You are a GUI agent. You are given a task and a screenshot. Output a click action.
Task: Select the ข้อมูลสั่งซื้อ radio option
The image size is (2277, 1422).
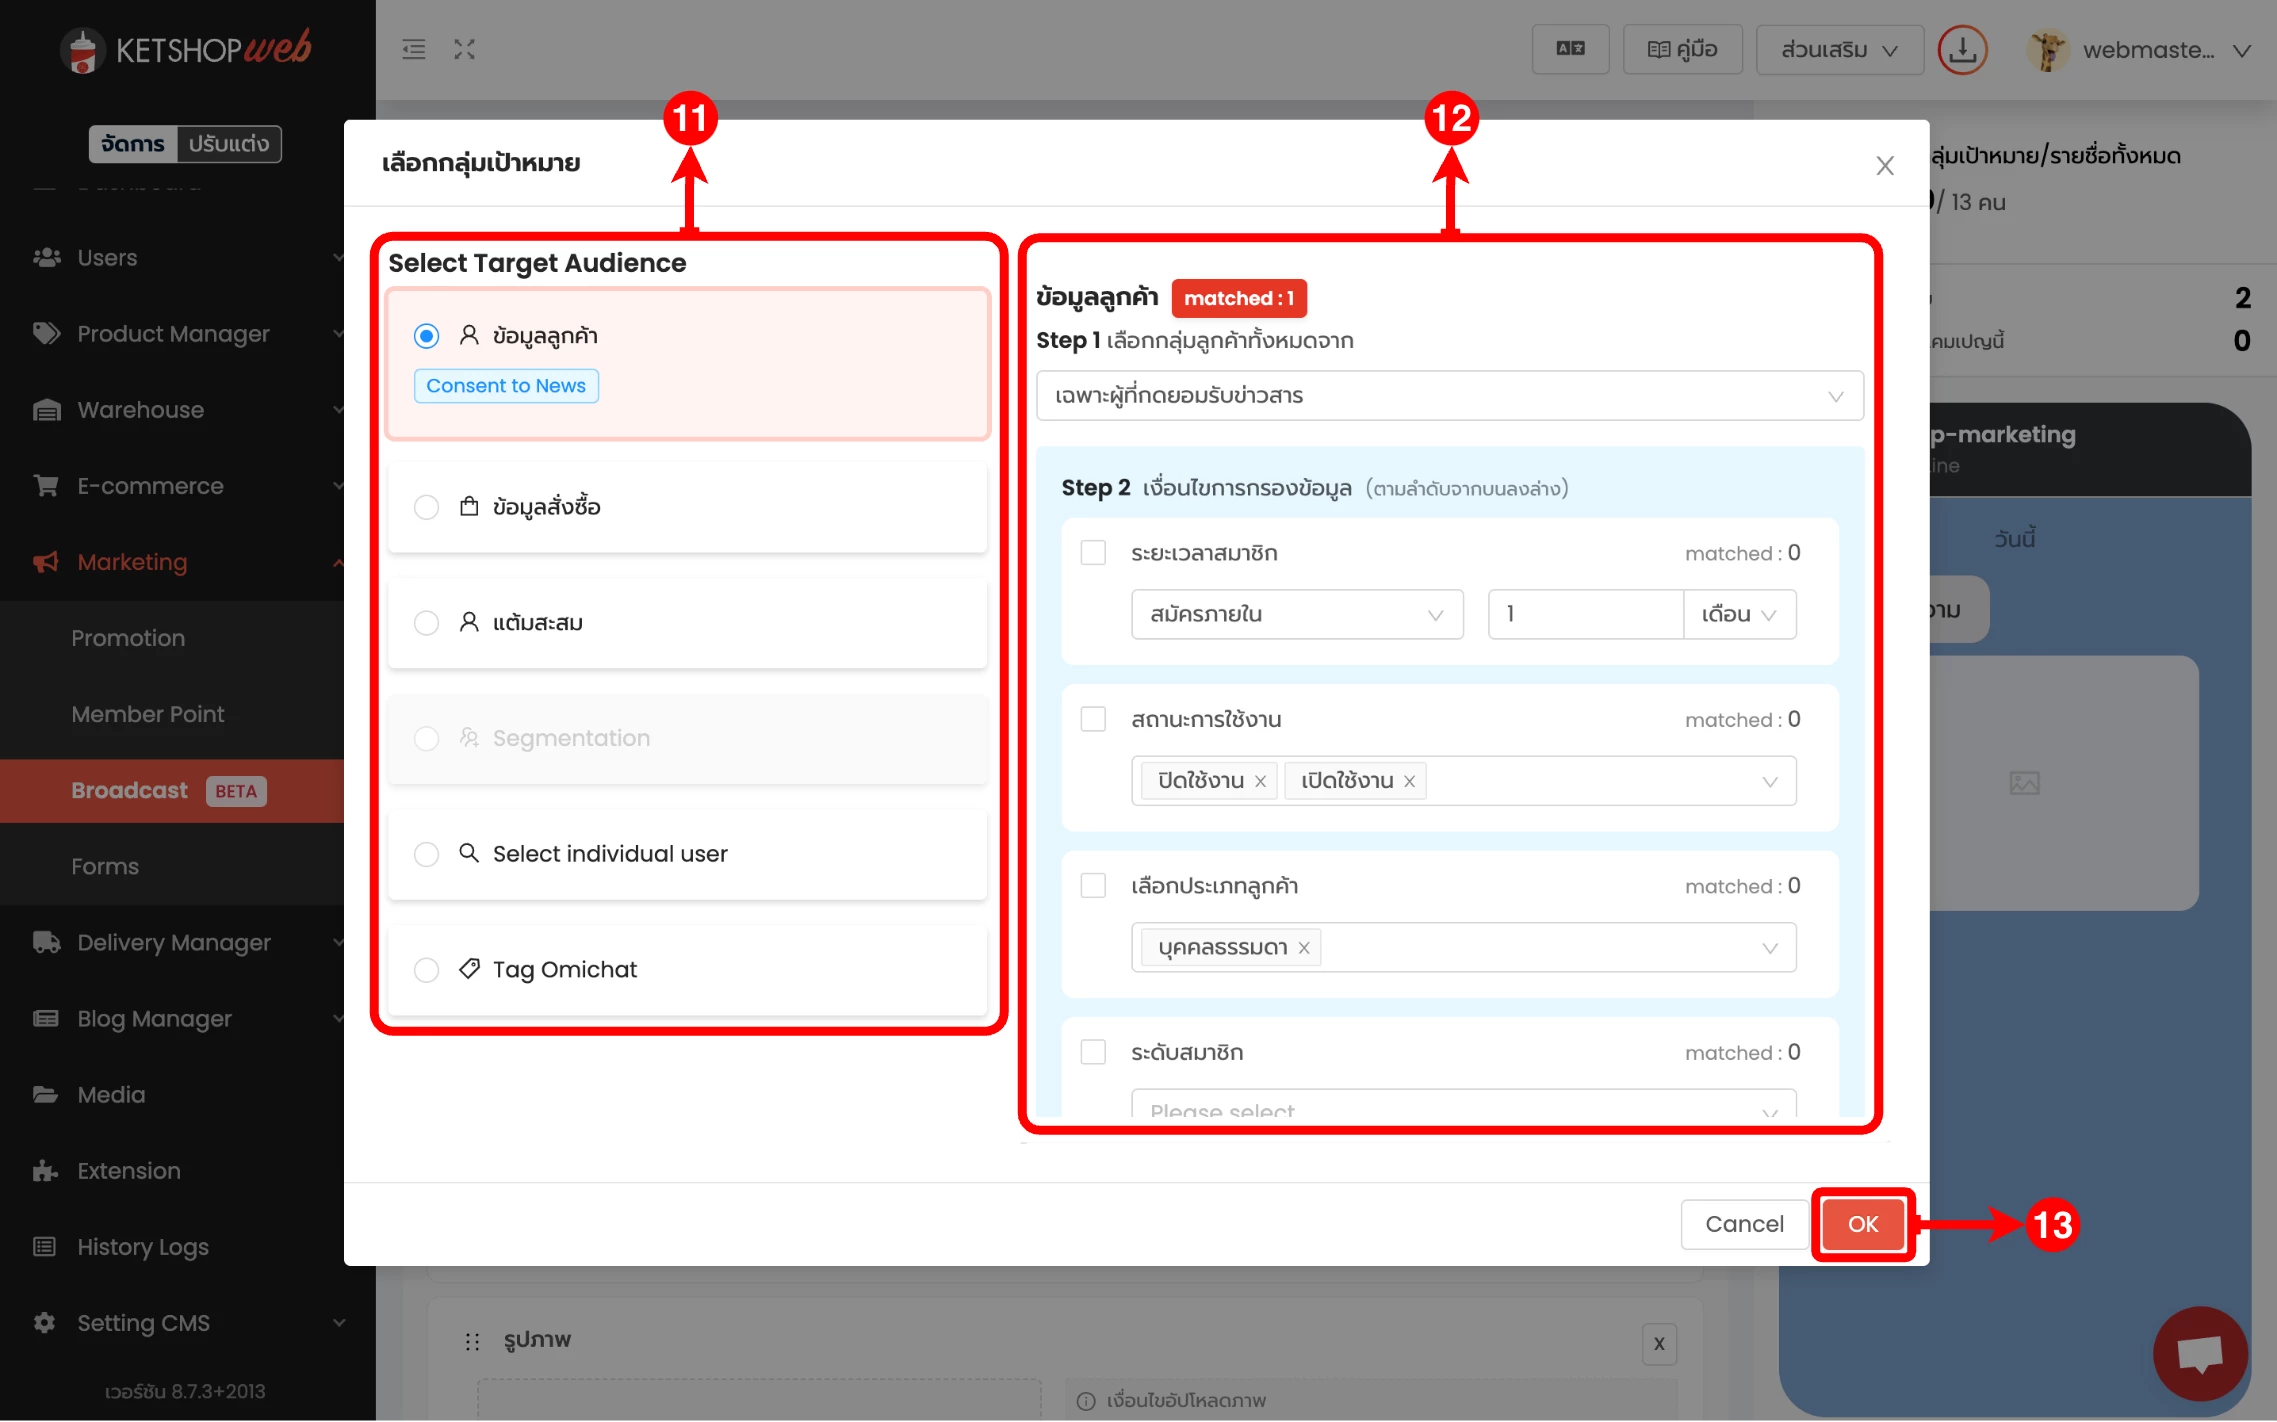[x=426, y=507]
